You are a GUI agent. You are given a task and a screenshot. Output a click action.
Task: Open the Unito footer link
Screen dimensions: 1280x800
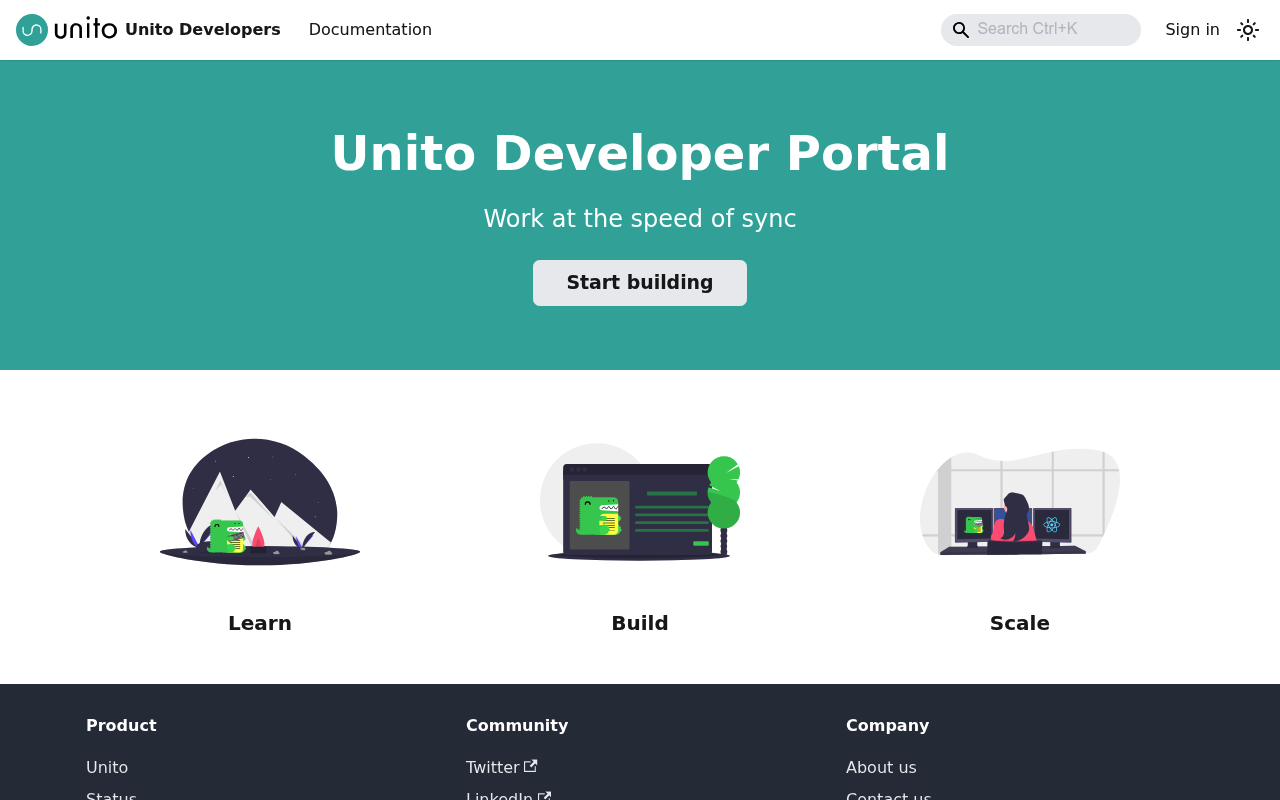click(107, 767)
